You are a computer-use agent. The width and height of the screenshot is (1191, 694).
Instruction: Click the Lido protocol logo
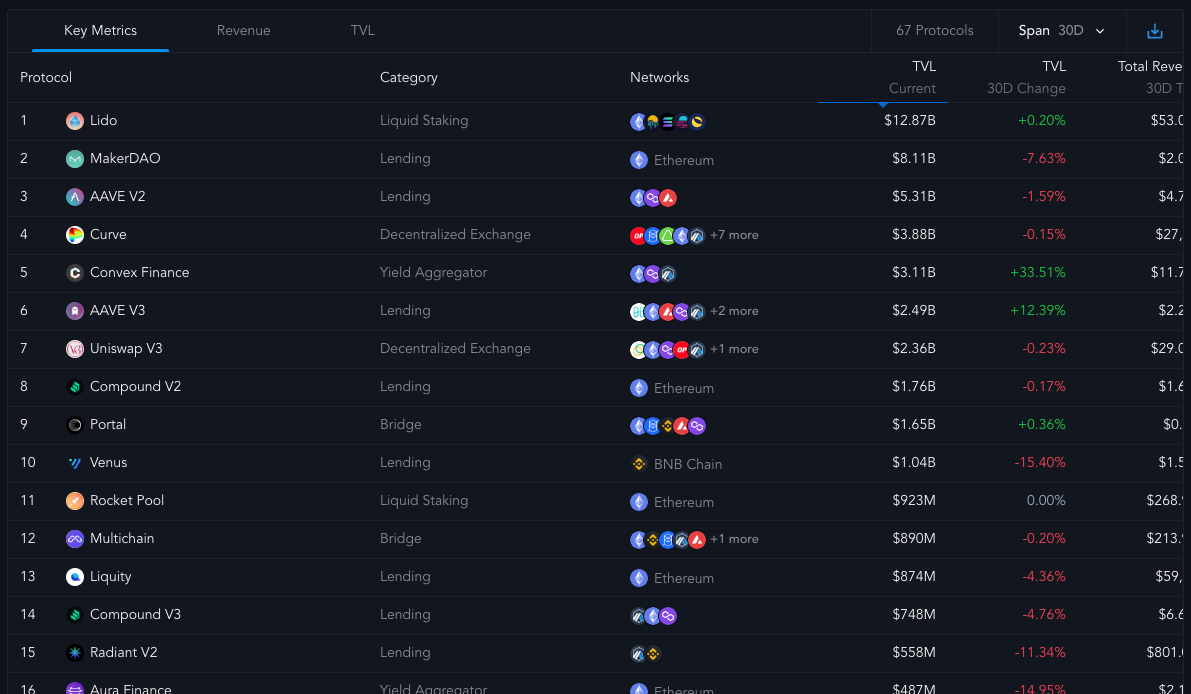tap(74, 121)
